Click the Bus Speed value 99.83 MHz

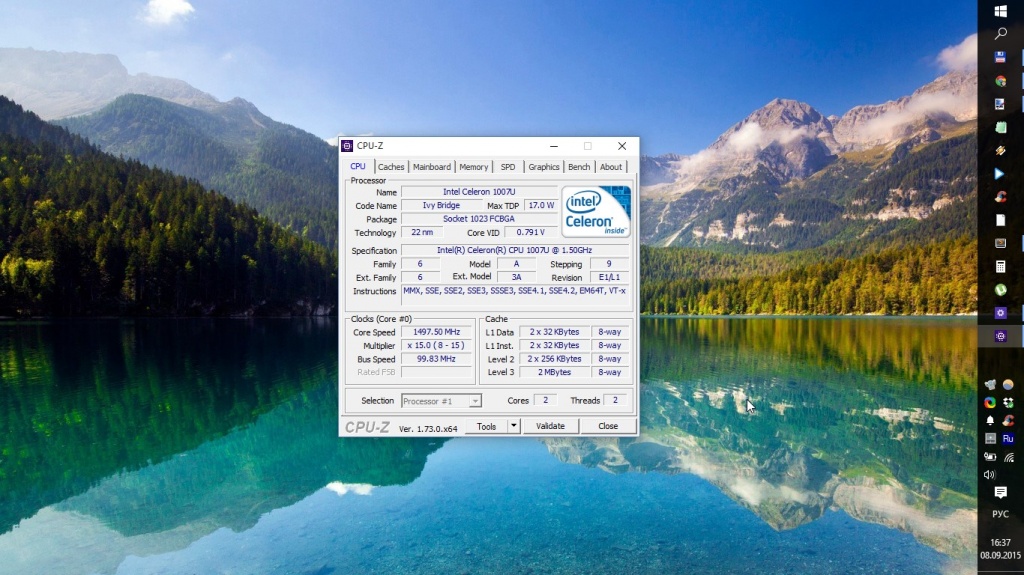436,359
